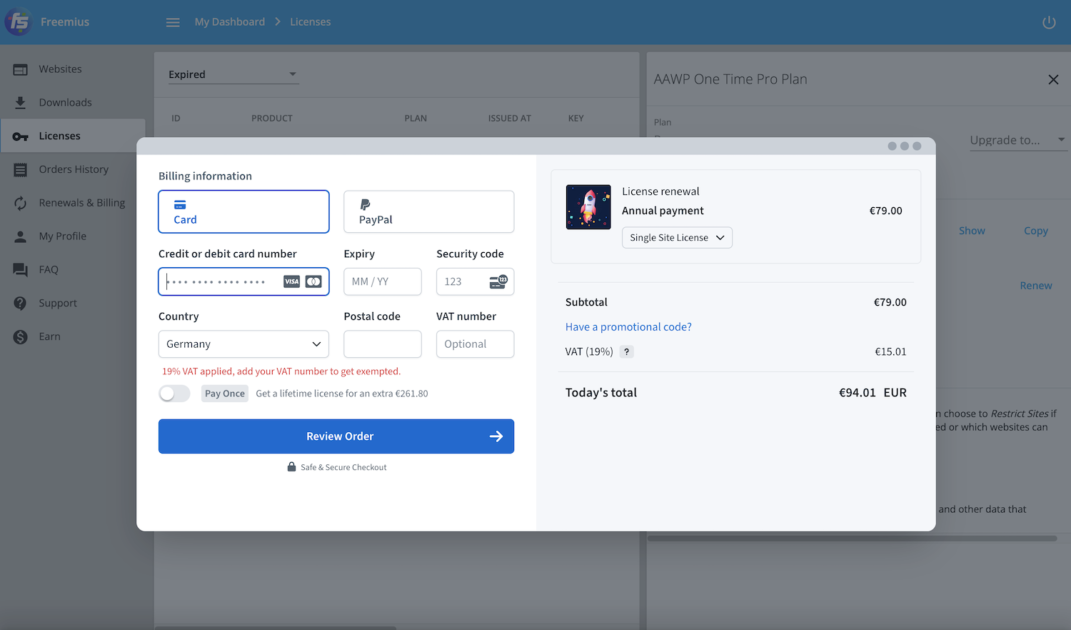
Task: Open the Single Site License dropdown
Action: [x=677, y=238]
